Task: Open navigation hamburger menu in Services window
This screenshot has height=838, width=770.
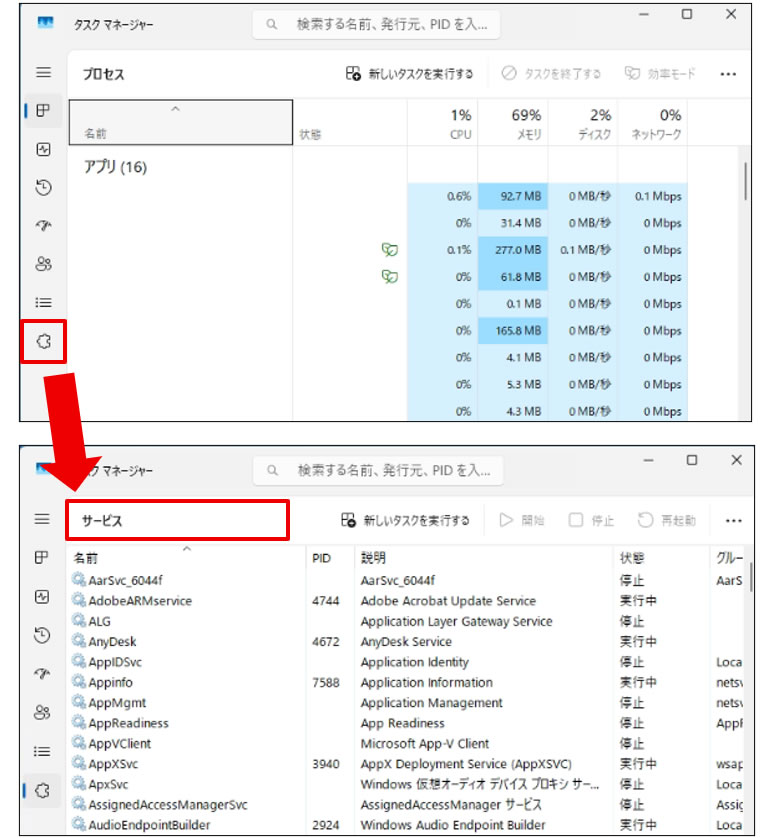Action: pyautogui.click(x=42, y=519)
